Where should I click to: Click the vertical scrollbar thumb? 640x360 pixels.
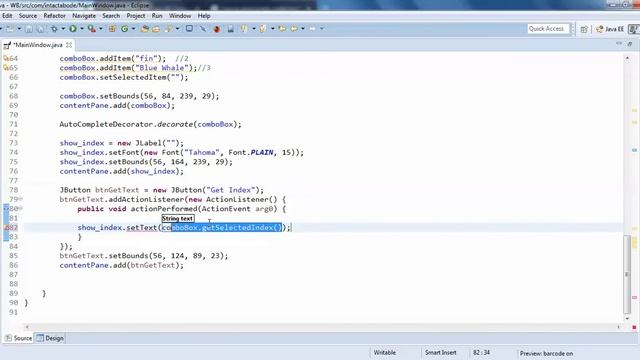627,274
